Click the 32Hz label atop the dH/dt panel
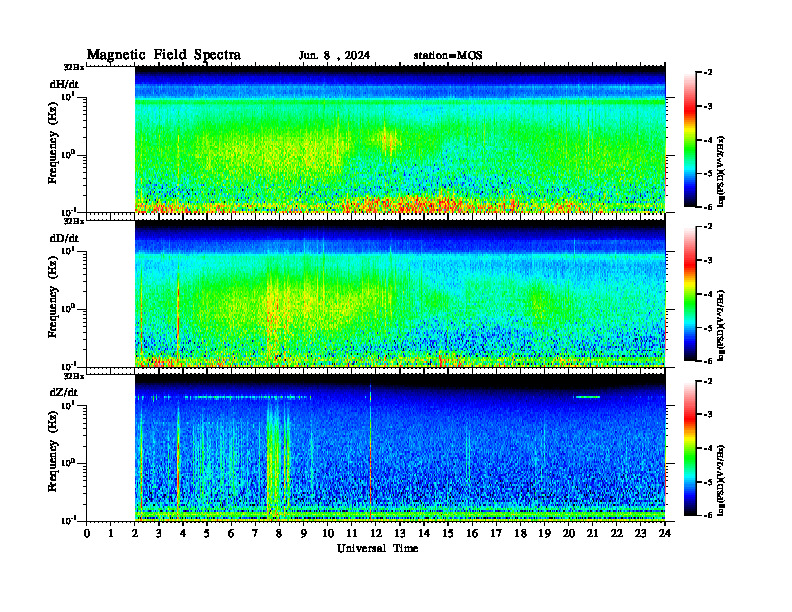Image resolution: width=792 pixels, height=612 pixels. [74, 67]
